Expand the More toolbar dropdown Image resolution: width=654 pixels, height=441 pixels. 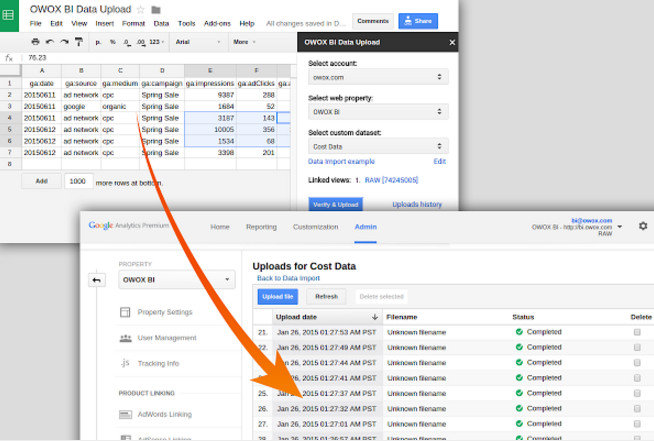click(x=244, y=42)
